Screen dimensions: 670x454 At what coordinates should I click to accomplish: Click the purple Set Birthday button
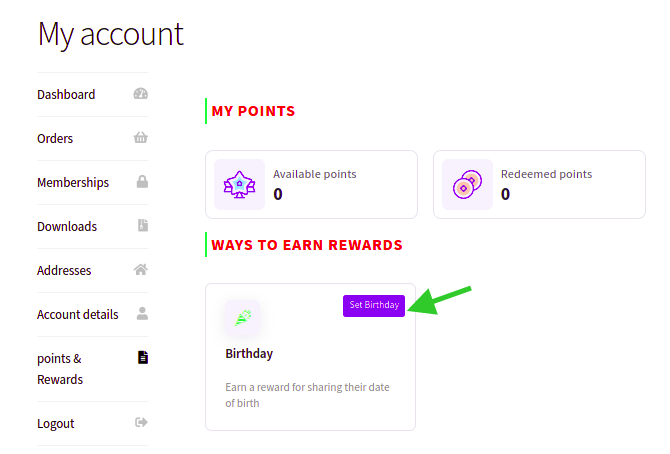point(374,306)
